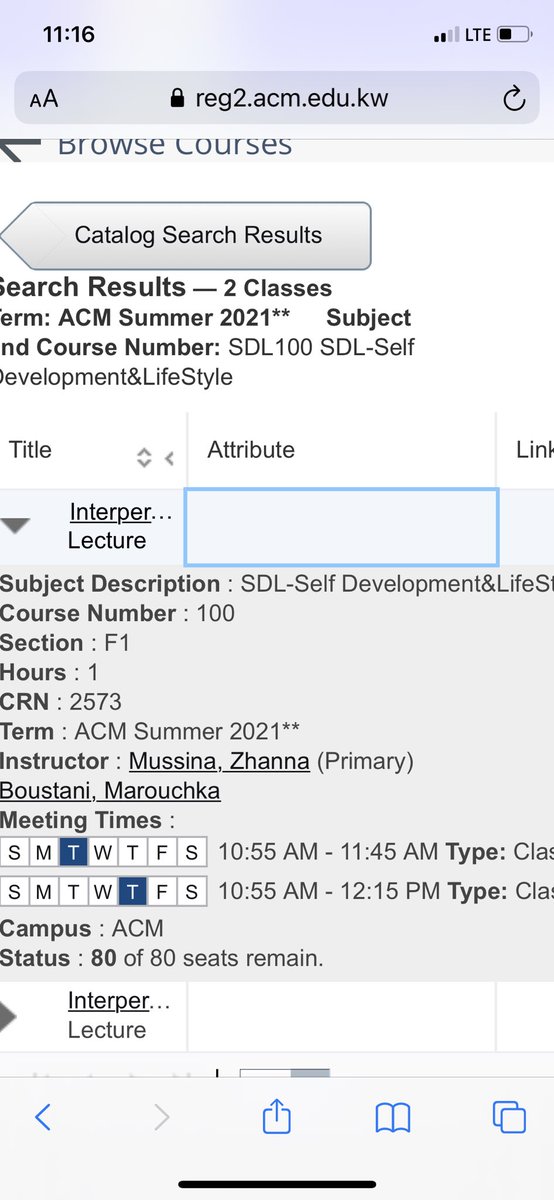The image size is (554, 1200).
Task: Select the highlighted Tuesday box in first meeting row
Action: coord(74,852)
